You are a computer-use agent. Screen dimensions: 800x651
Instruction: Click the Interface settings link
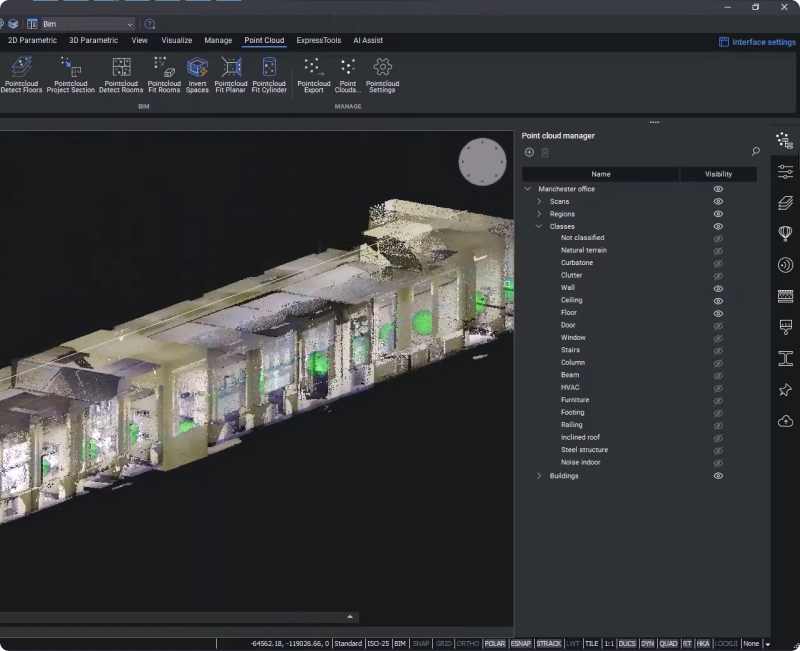click(x=763, y=42)
